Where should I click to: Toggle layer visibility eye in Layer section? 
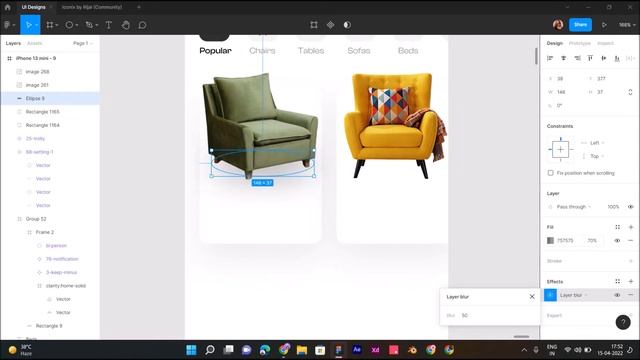[631, 207]
